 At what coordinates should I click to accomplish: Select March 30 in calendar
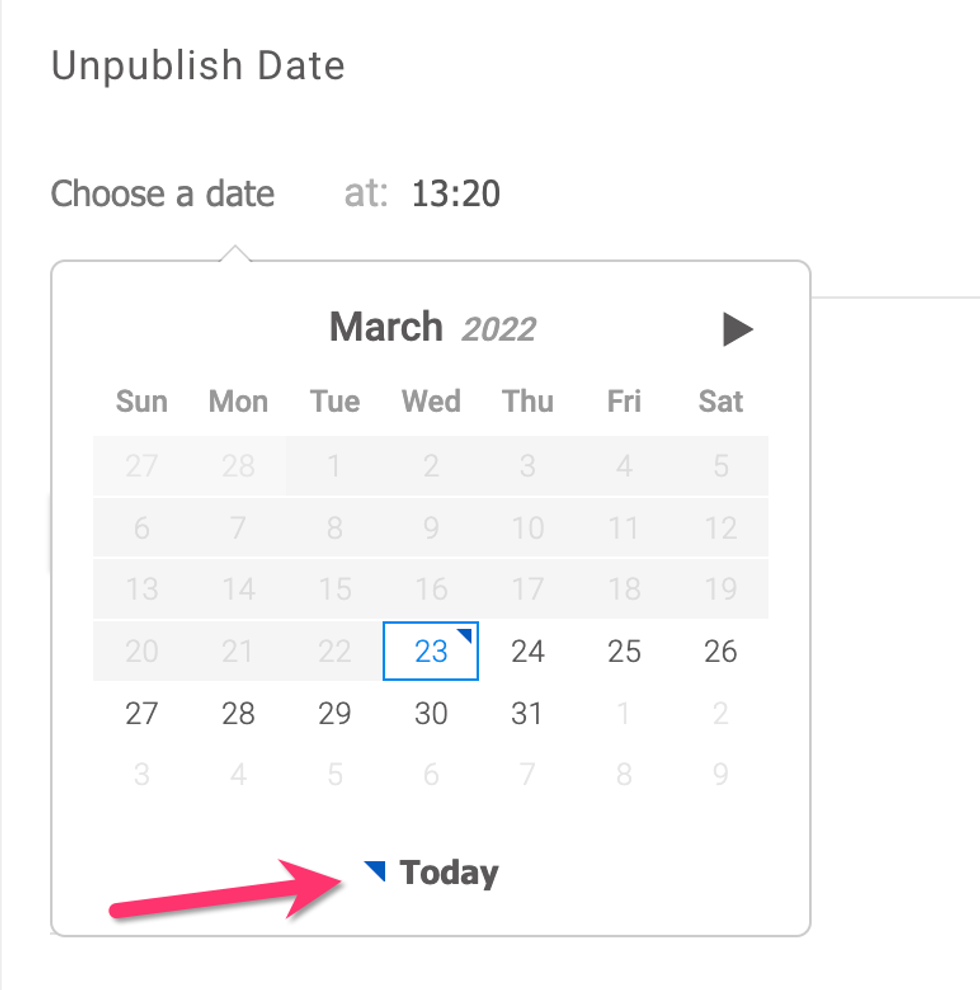tap(431, 713)
